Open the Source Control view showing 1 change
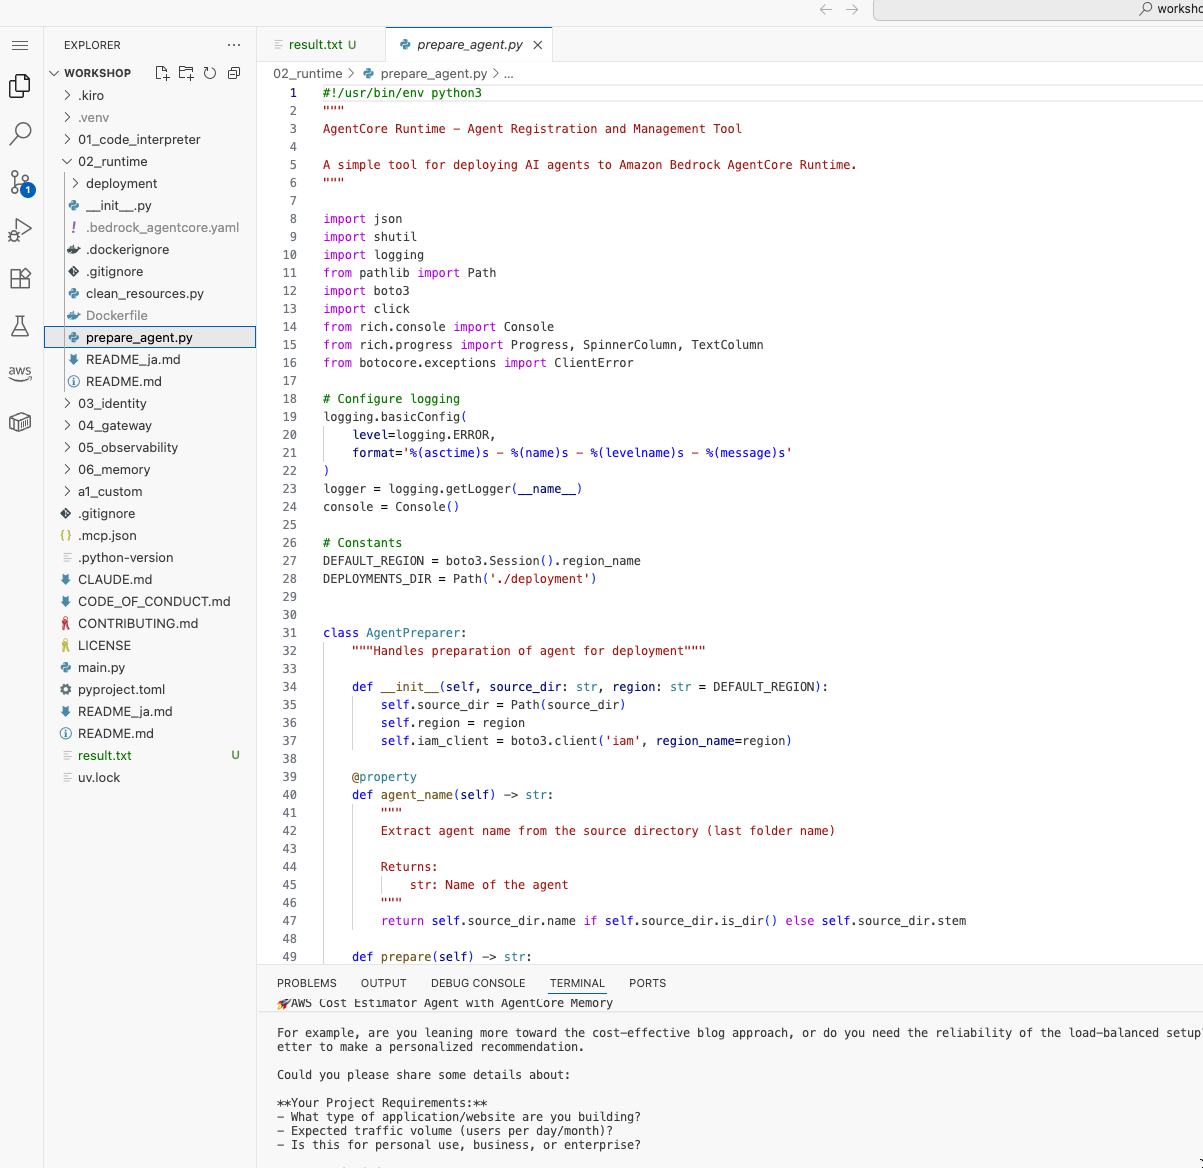Viewport: 1203px width, 1168px height. click(x=19, y=182)
